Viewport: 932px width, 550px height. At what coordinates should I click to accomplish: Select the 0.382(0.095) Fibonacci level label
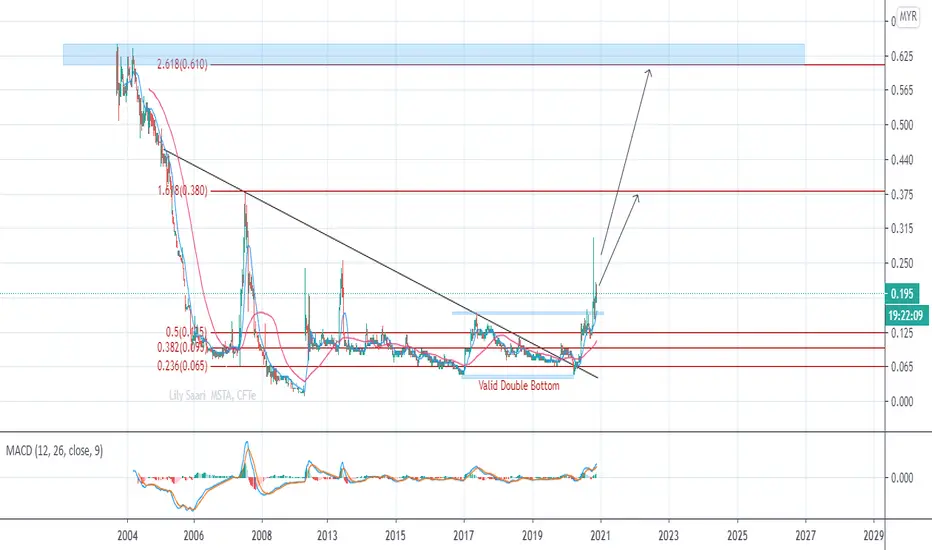[x=182, y=348]
